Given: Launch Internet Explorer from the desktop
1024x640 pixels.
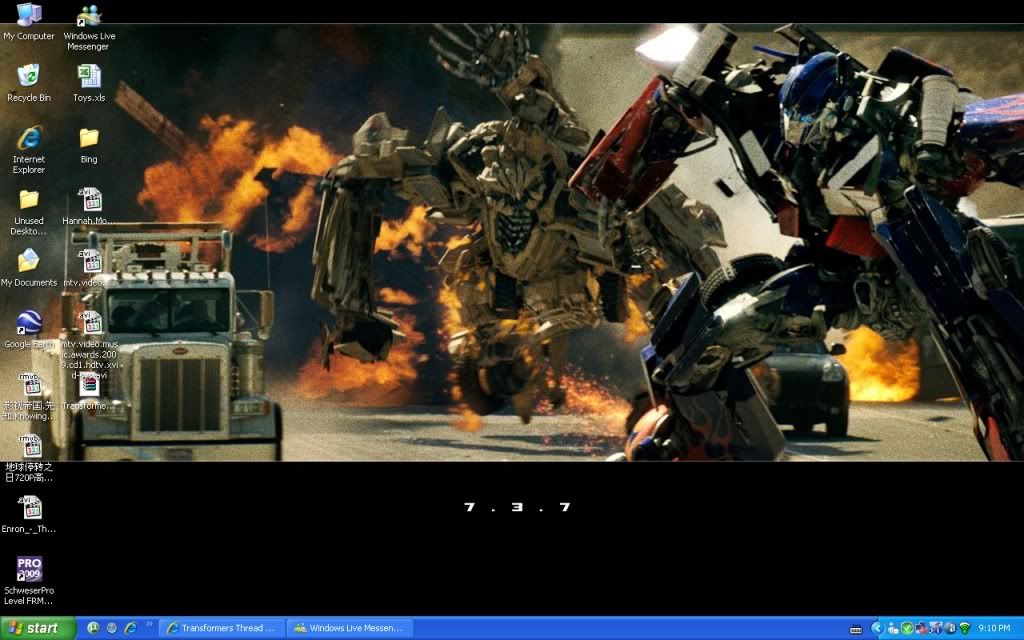Looking at the screenshot, I should click(x=29, y=138).
